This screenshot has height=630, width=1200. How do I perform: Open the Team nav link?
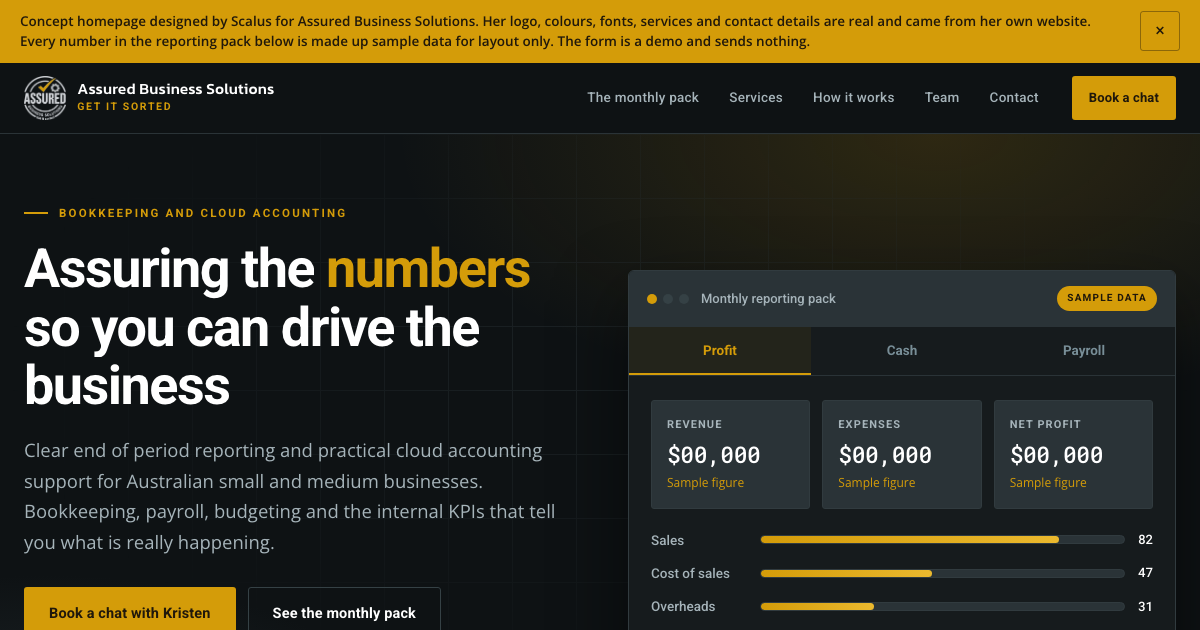point(942,98)
